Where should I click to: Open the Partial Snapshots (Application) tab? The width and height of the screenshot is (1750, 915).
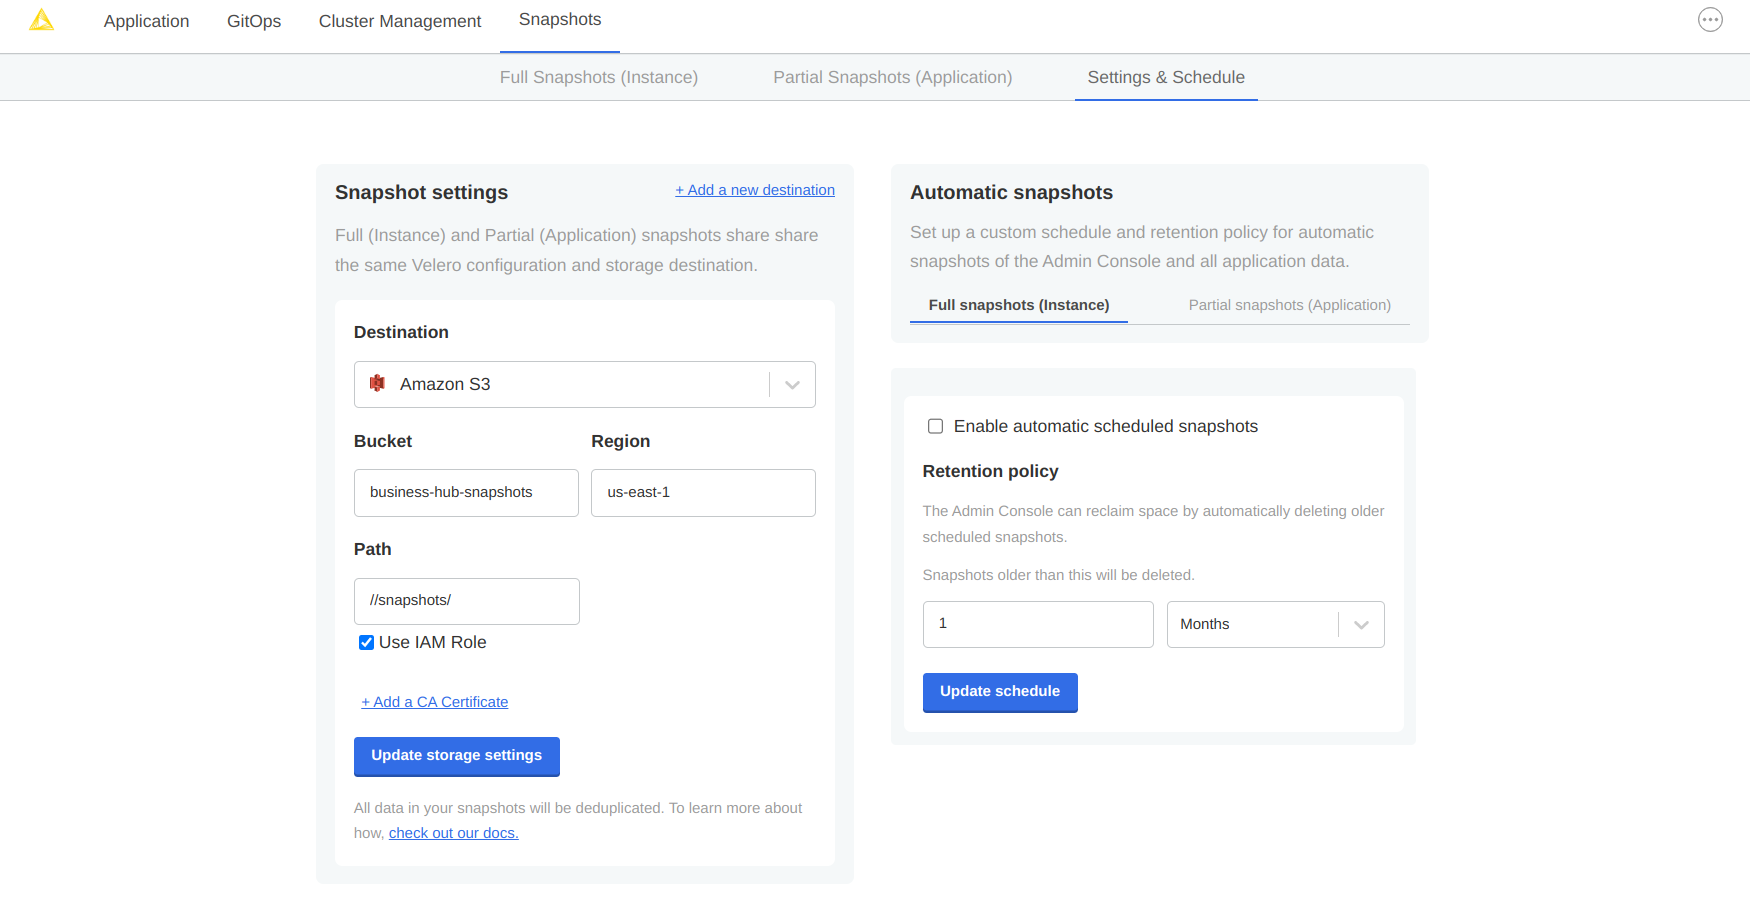click(x=891, y=77)
